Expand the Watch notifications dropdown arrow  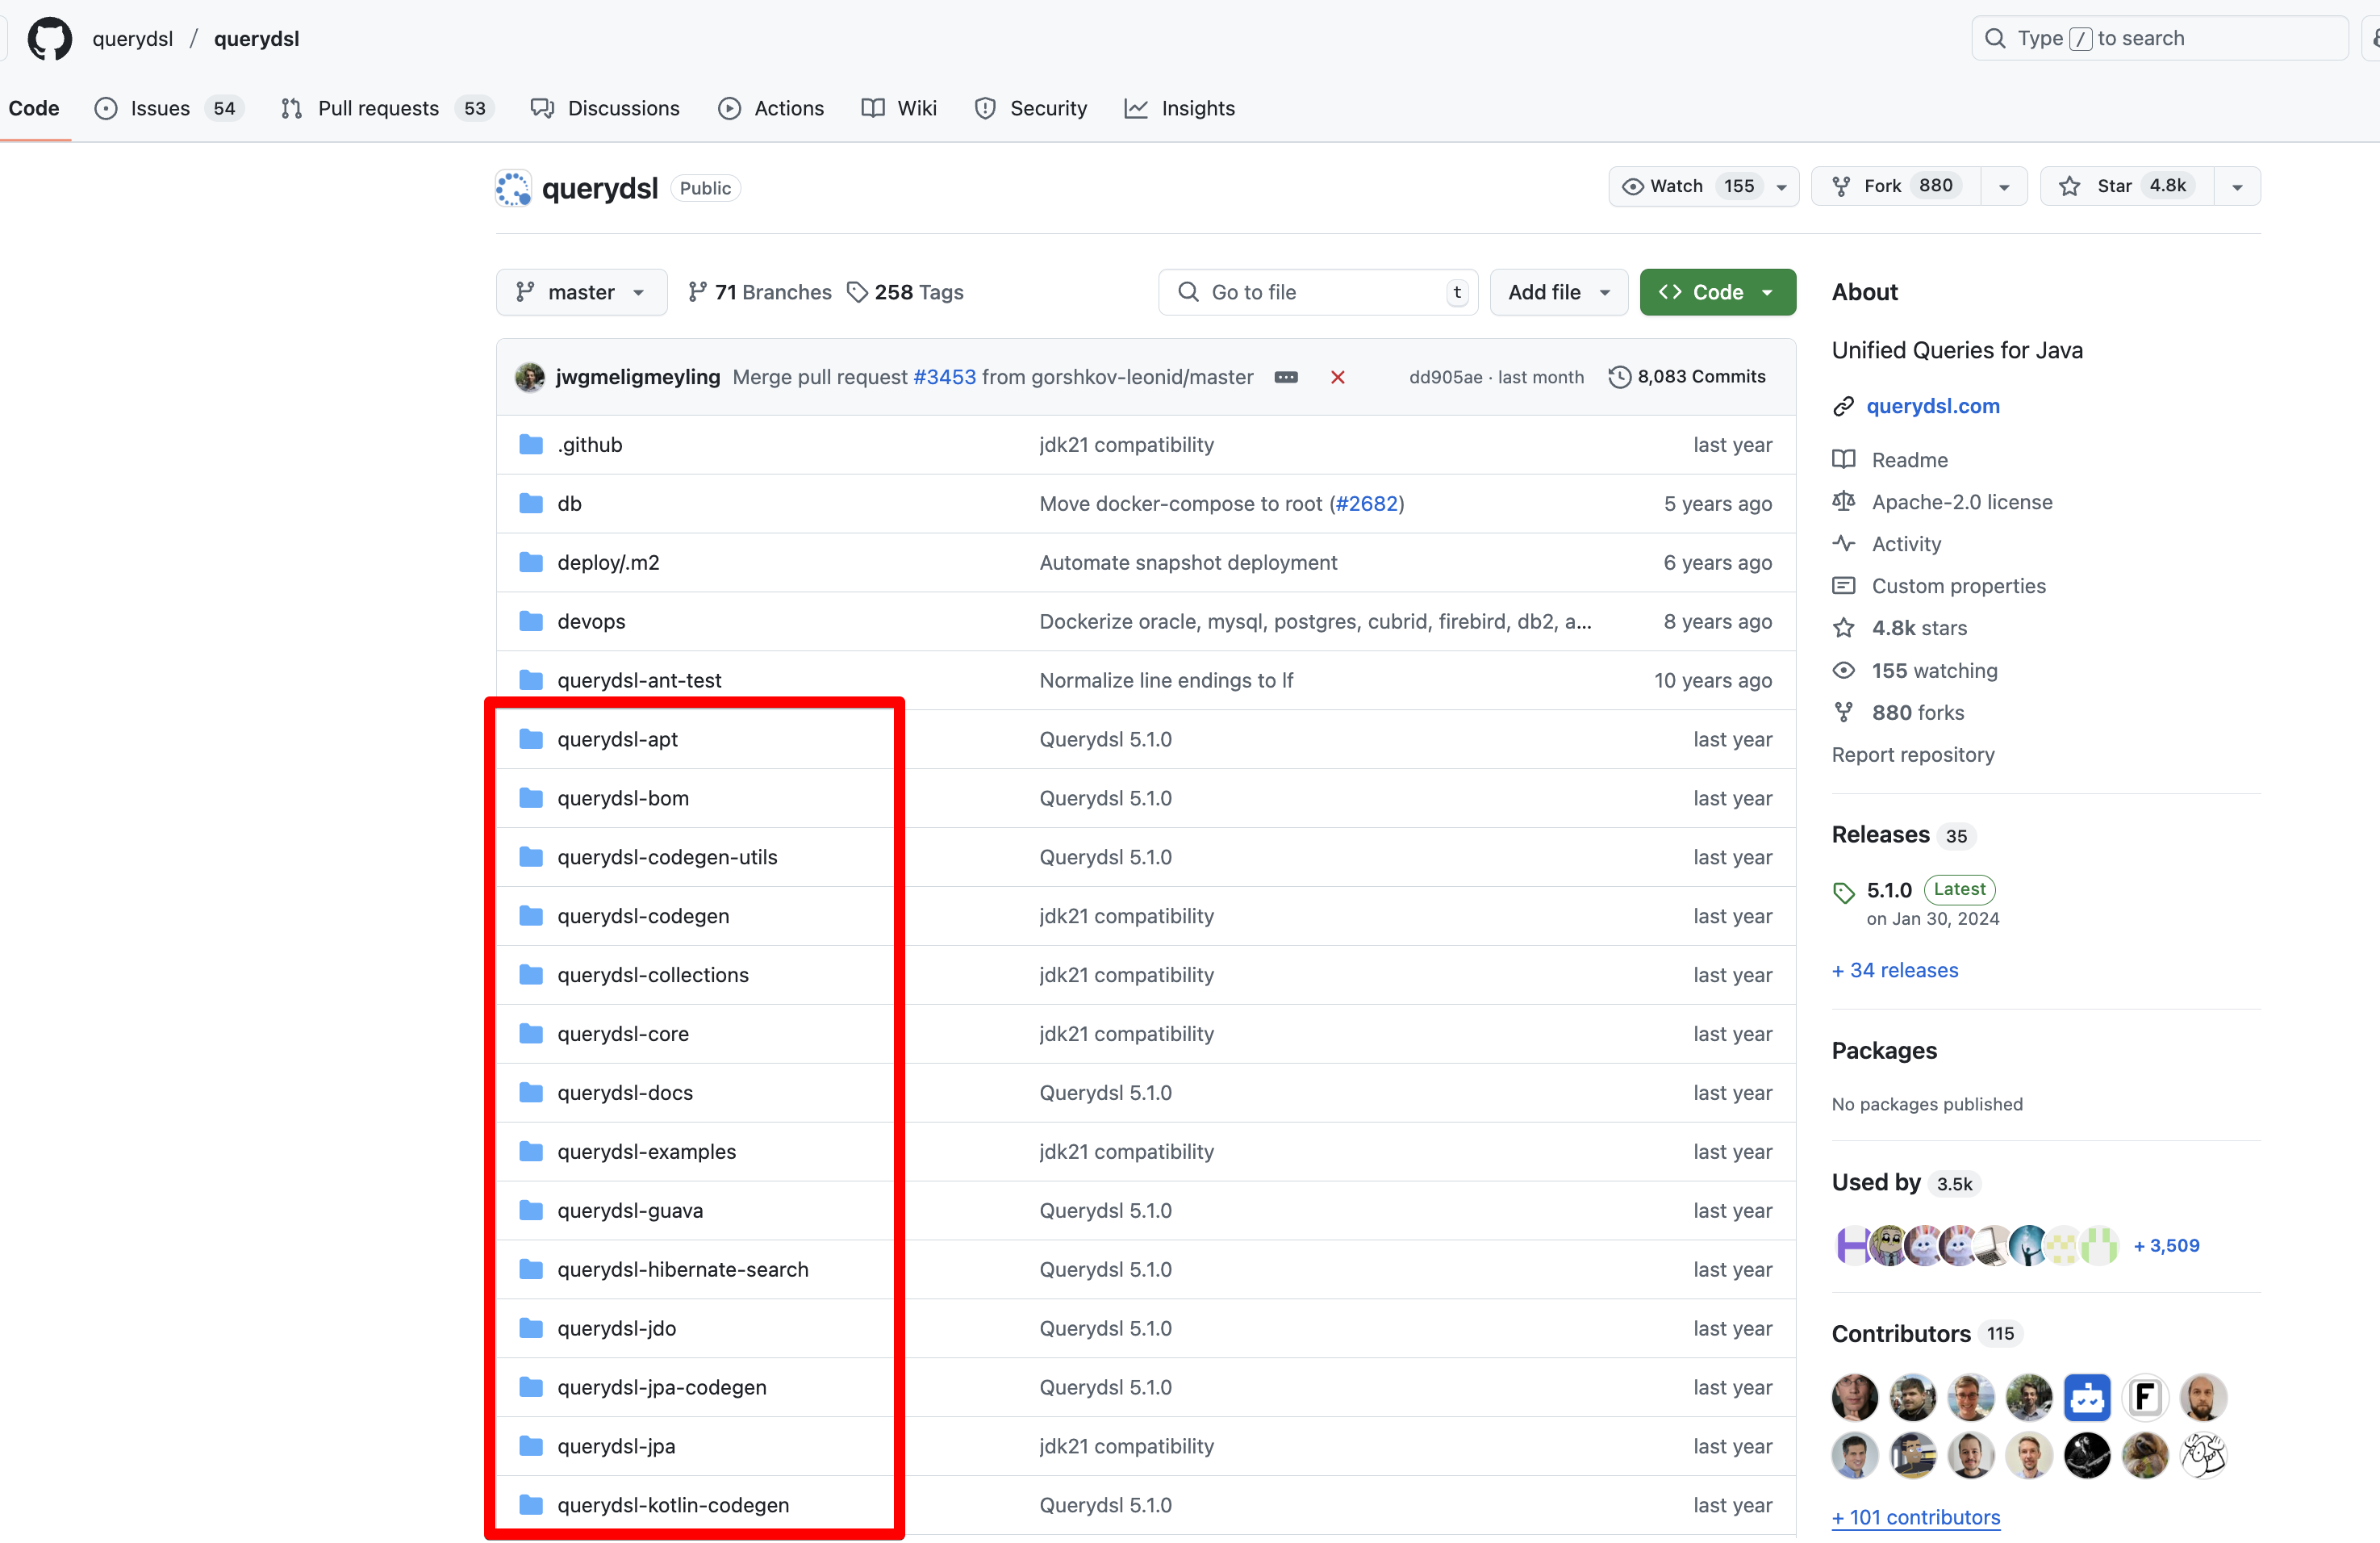tap(1781, 187)
